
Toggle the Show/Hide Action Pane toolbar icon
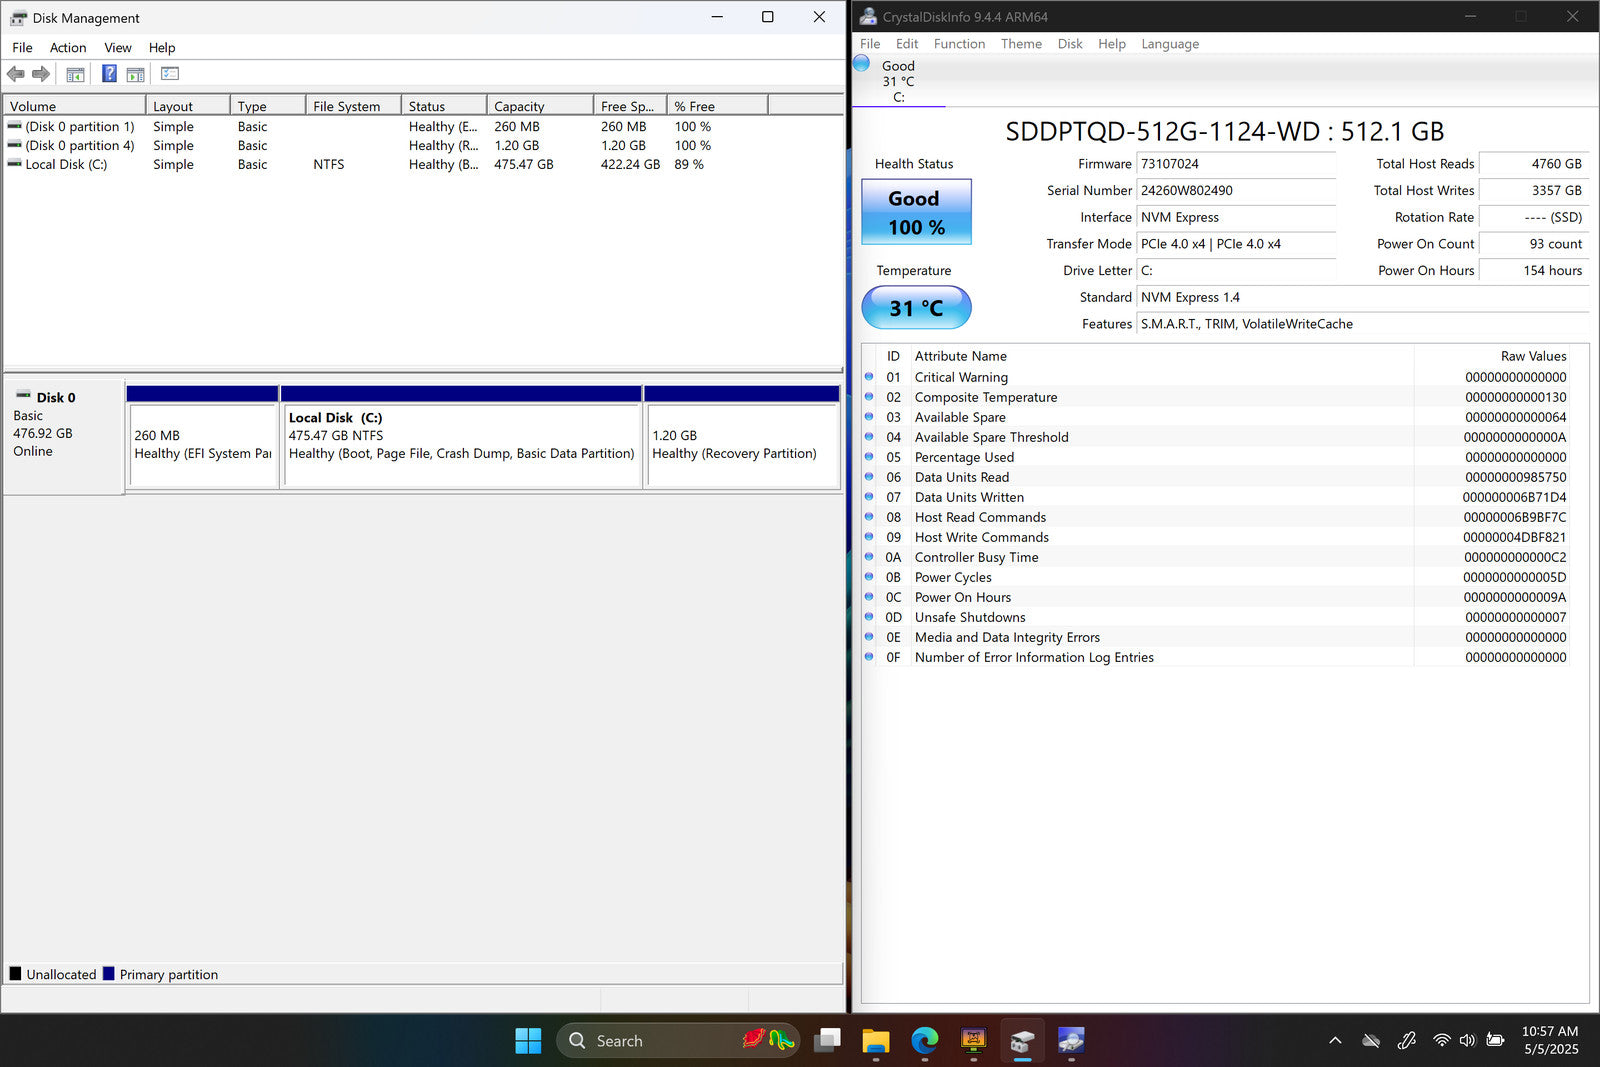[x=135, y=74]
